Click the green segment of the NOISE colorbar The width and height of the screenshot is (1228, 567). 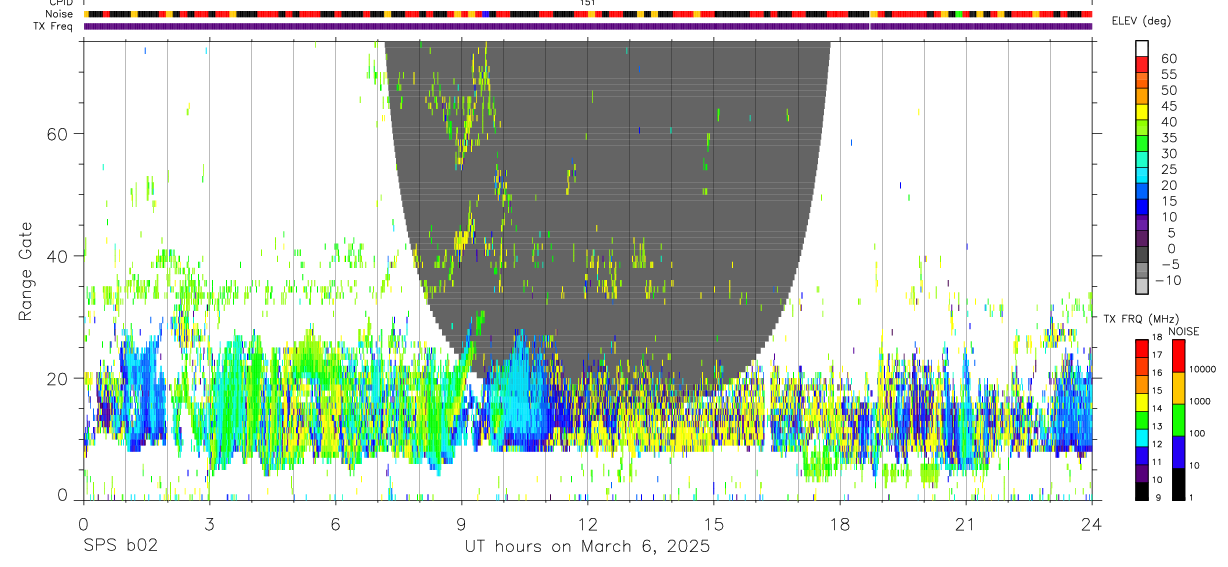pos(1178,419)
